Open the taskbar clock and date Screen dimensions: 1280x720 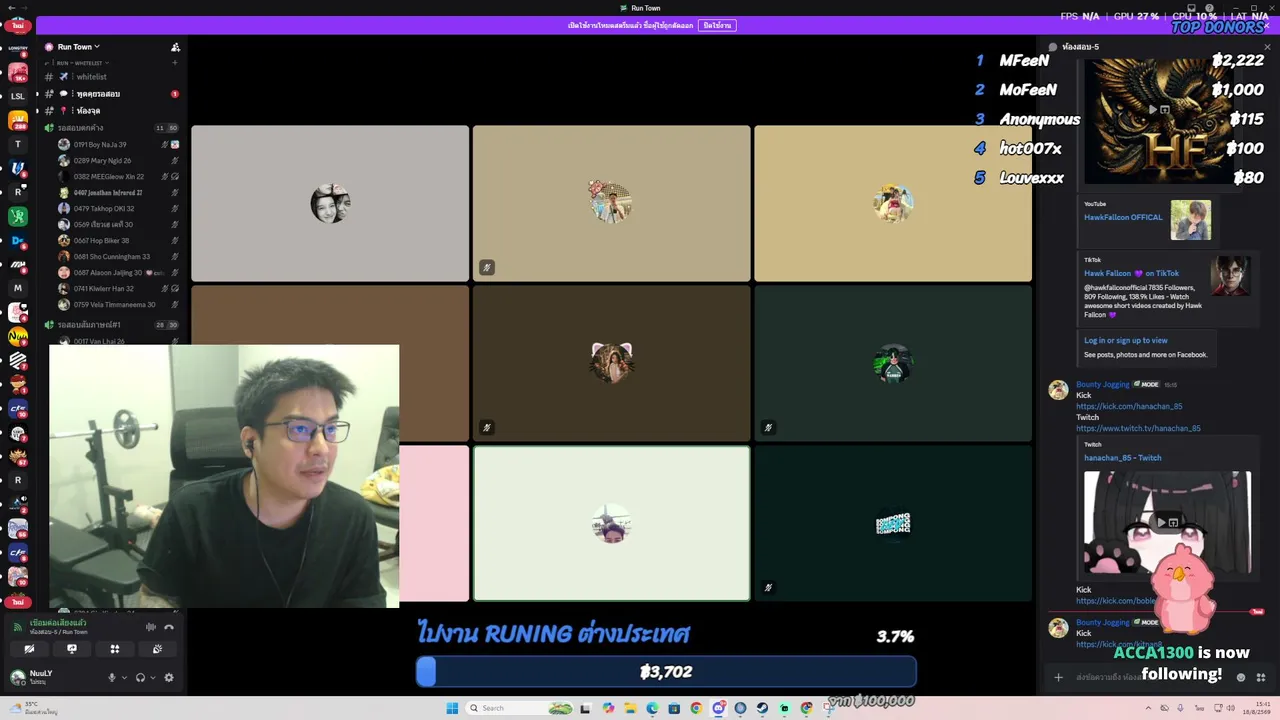pos(1257,708)
